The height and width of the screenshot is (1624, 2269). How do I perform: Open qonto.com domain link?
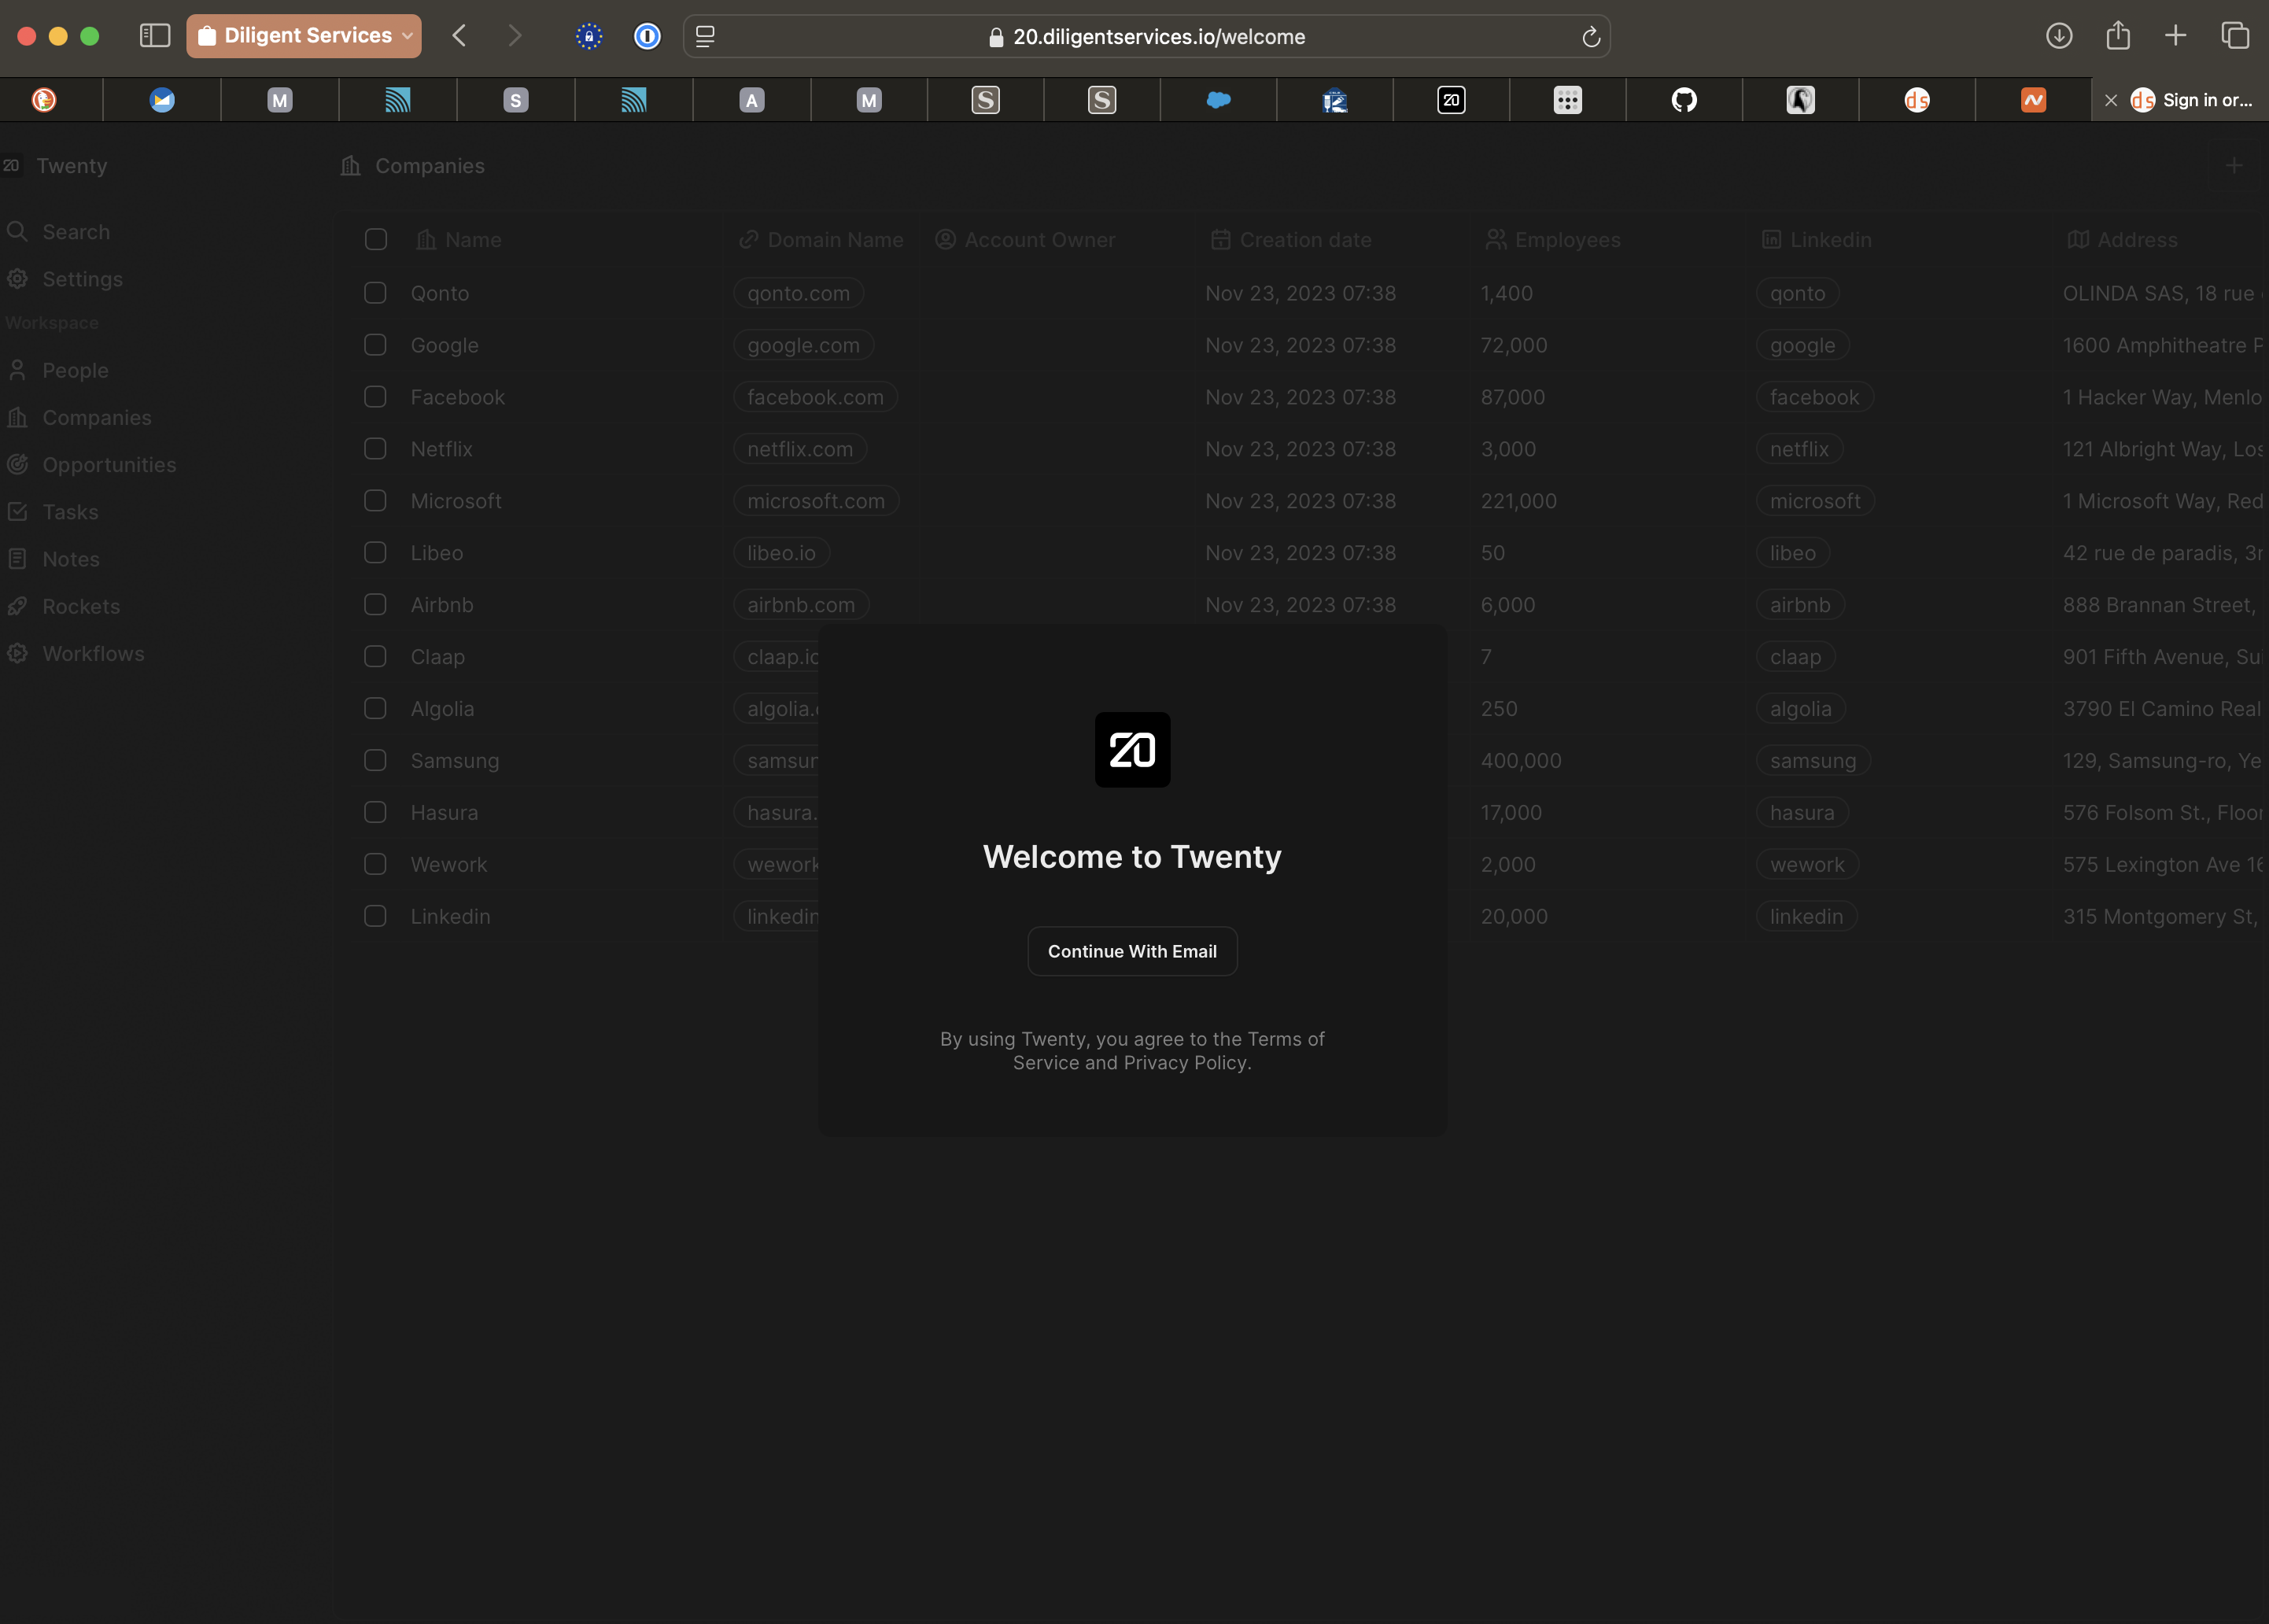click(798, 293)
